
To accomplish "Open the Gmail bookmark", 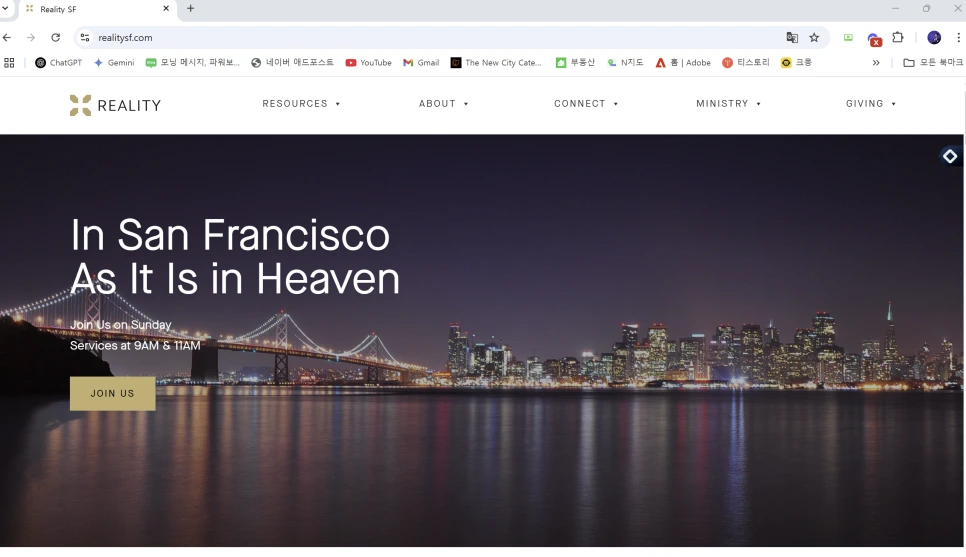I will [x=421, y=63].
